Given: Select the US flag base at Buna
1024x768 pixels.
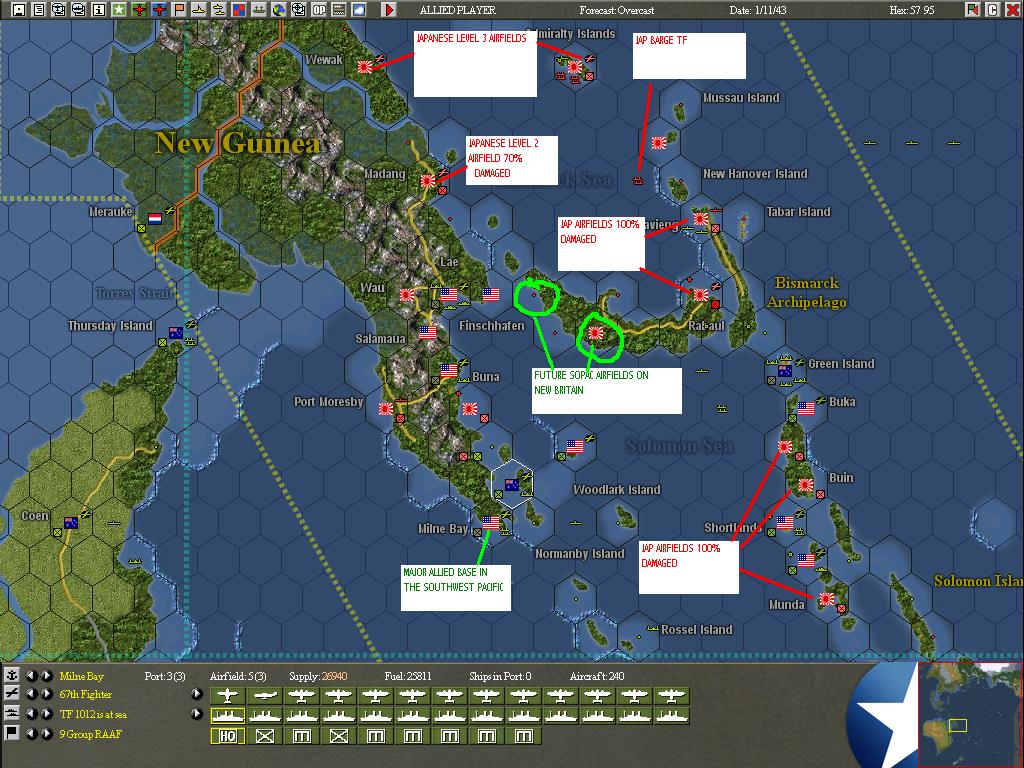Looking at the screenshot, I should [449, 370].
